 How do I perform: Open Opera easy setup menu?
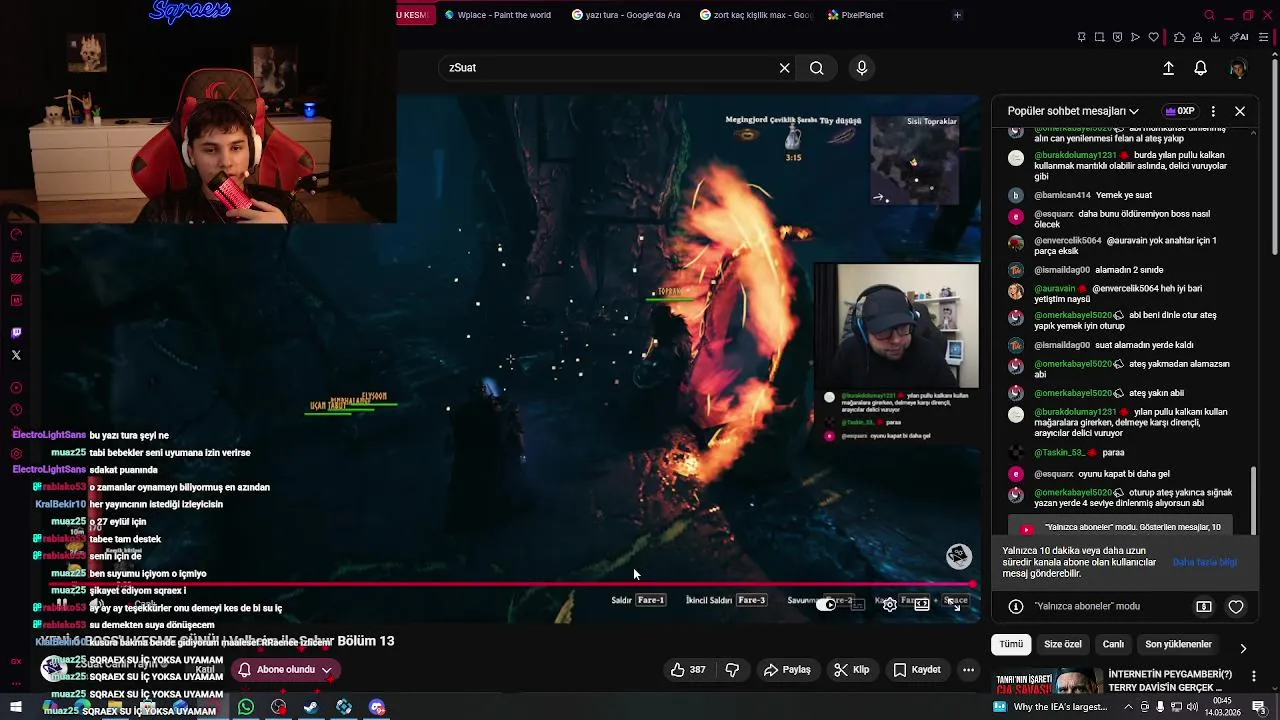[x=1264, y=37]
